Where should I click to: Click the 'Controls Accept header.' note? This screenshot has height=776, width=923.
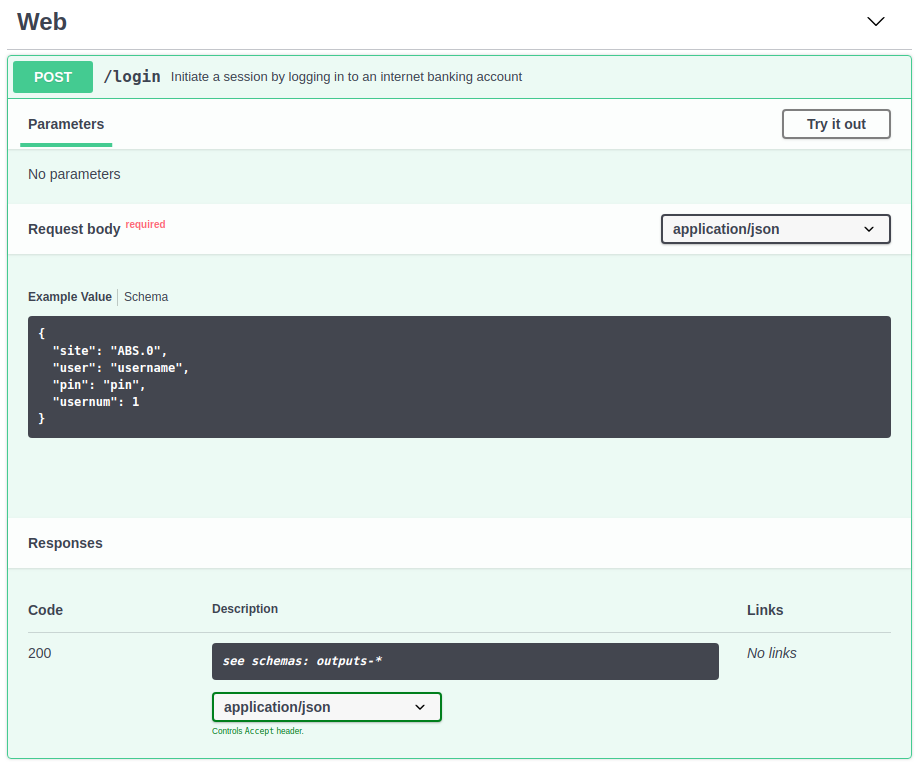coord(257,731)
